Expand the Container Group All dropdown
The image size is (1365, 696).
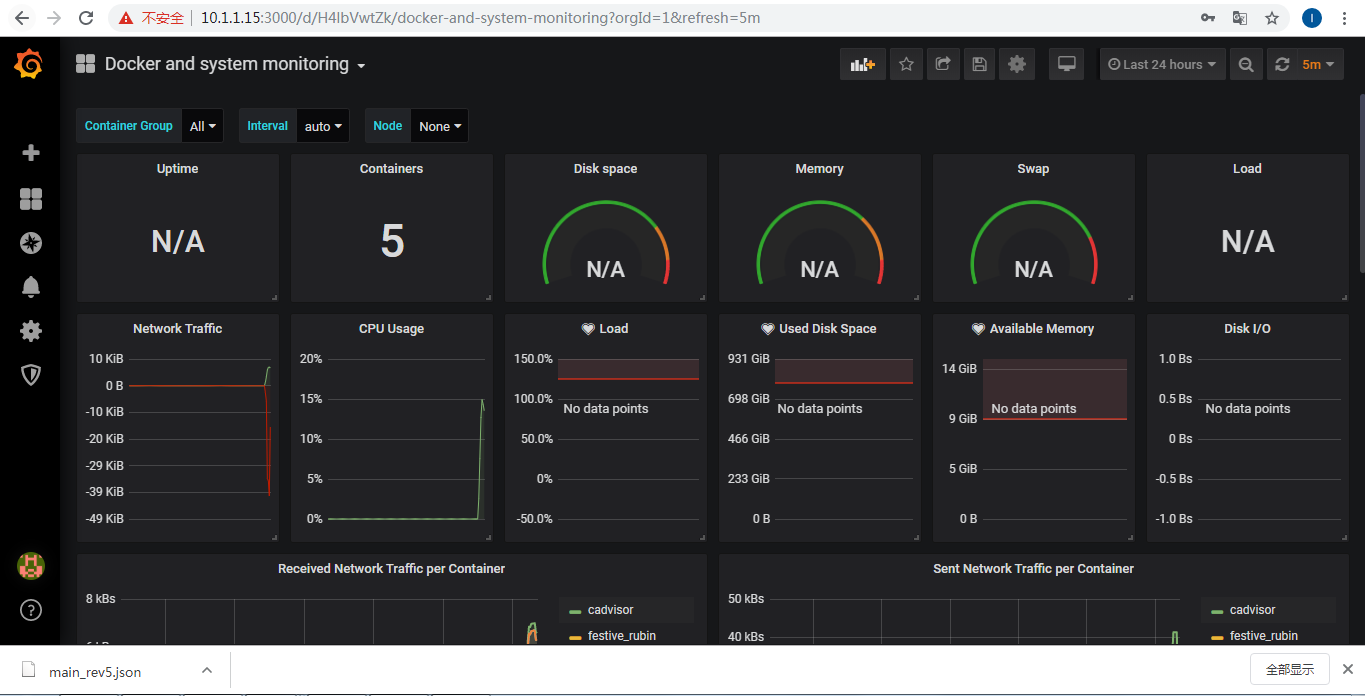coord(203,126)
